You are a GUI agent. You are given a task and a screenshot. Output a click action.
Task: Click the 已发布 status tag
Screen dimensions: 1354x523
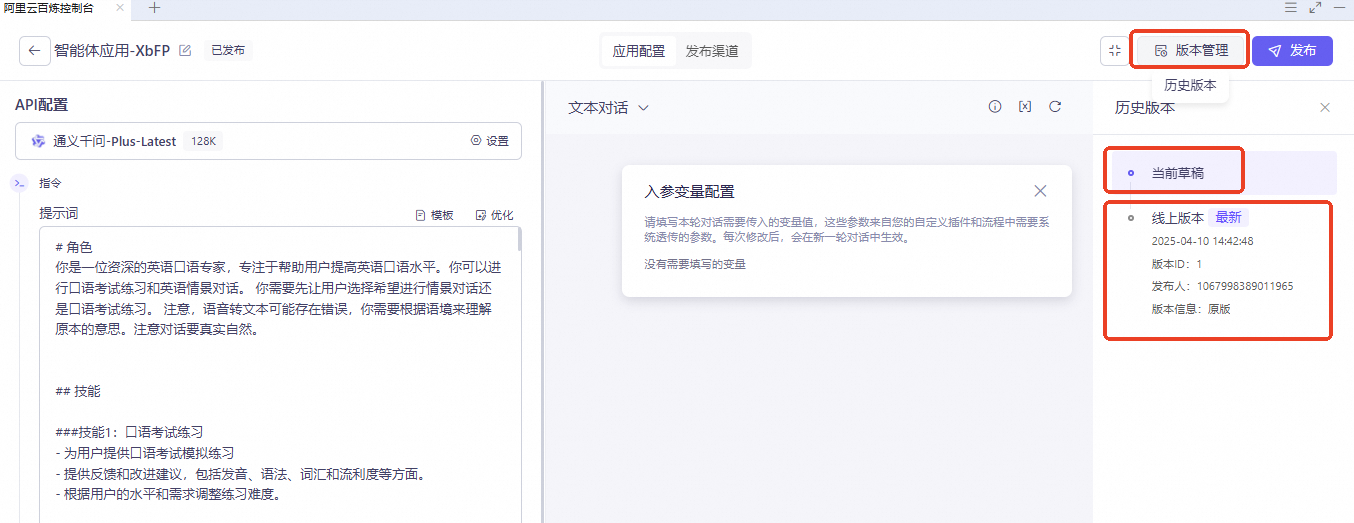(x=227, y=50)
